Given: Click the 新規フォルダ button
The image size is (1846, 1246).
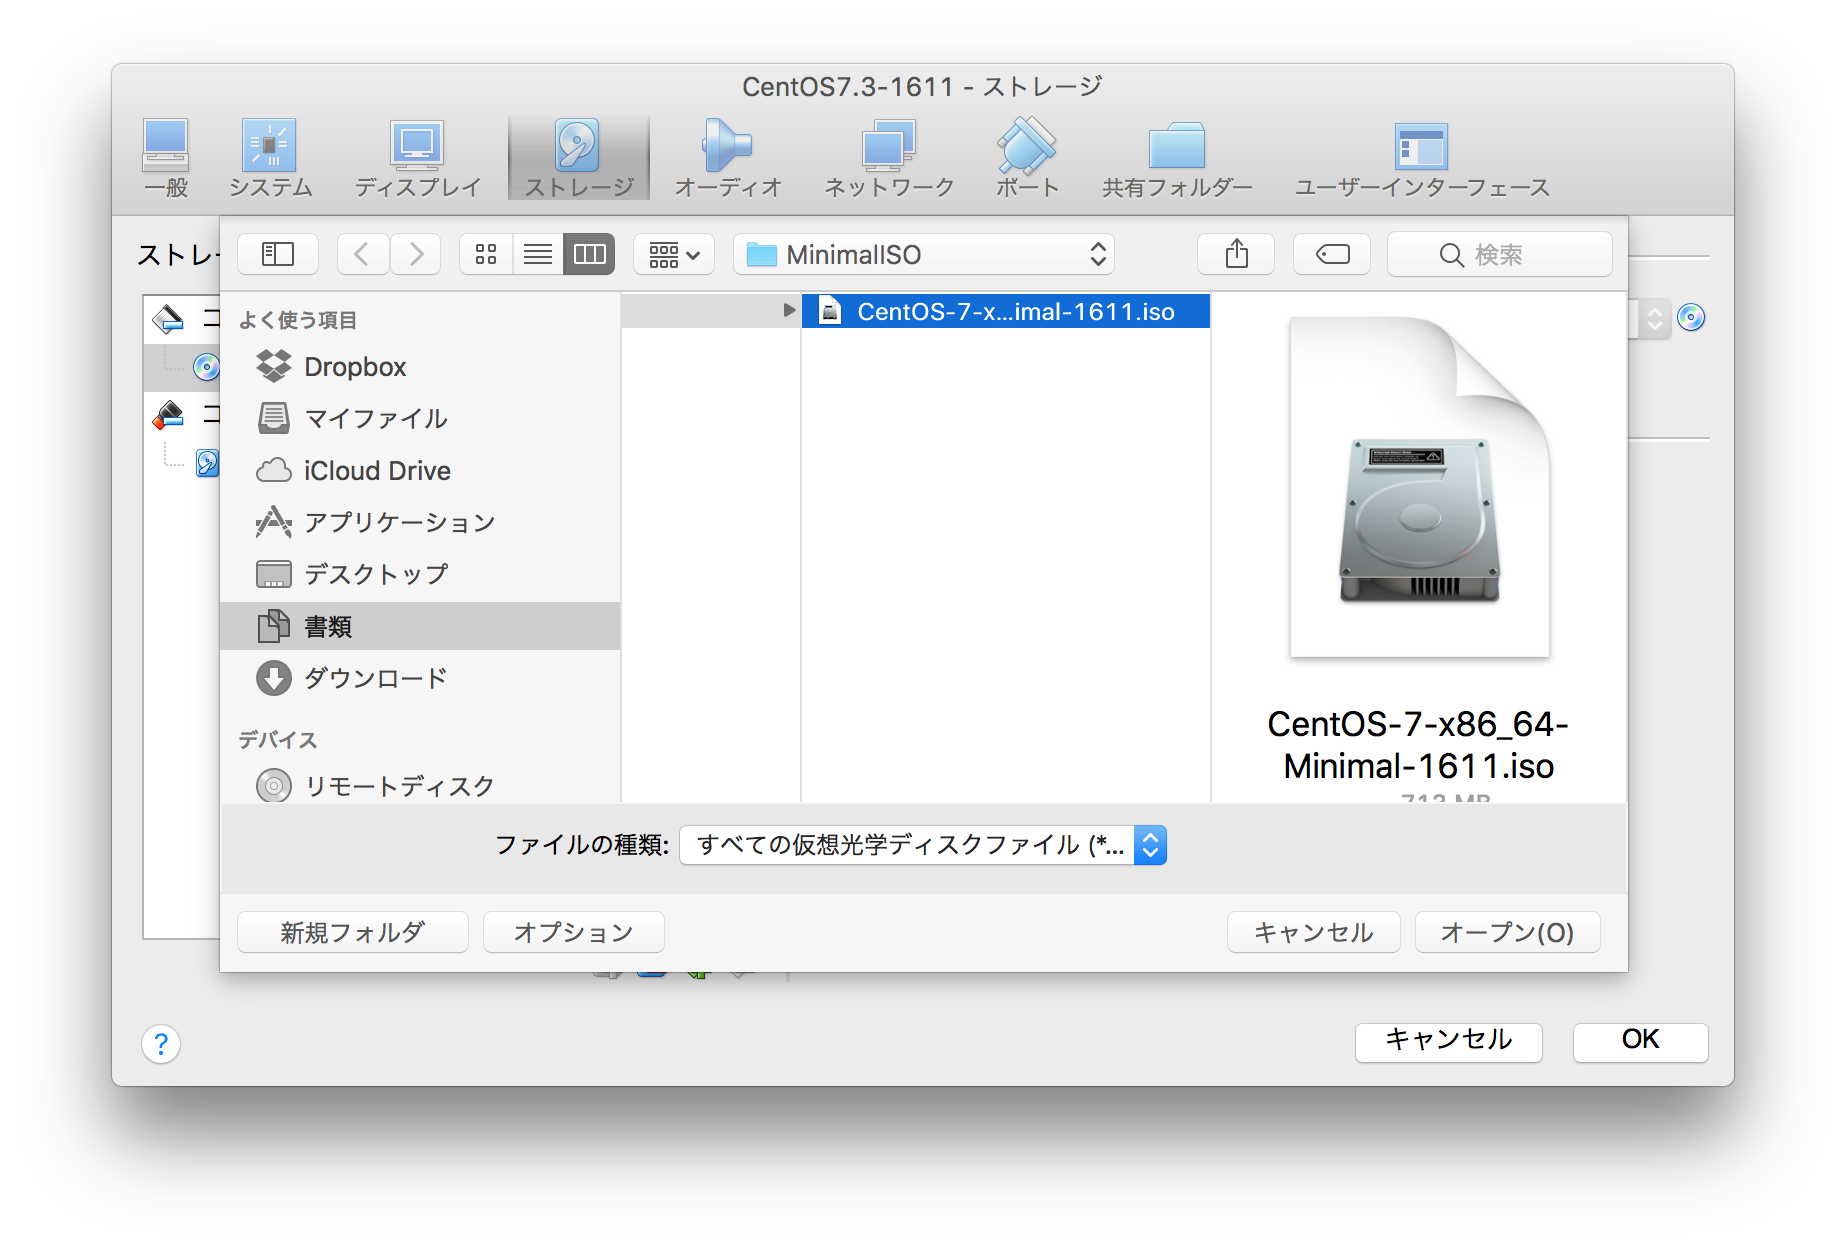Looking at the screenshot, I should [x=352, y=932].
